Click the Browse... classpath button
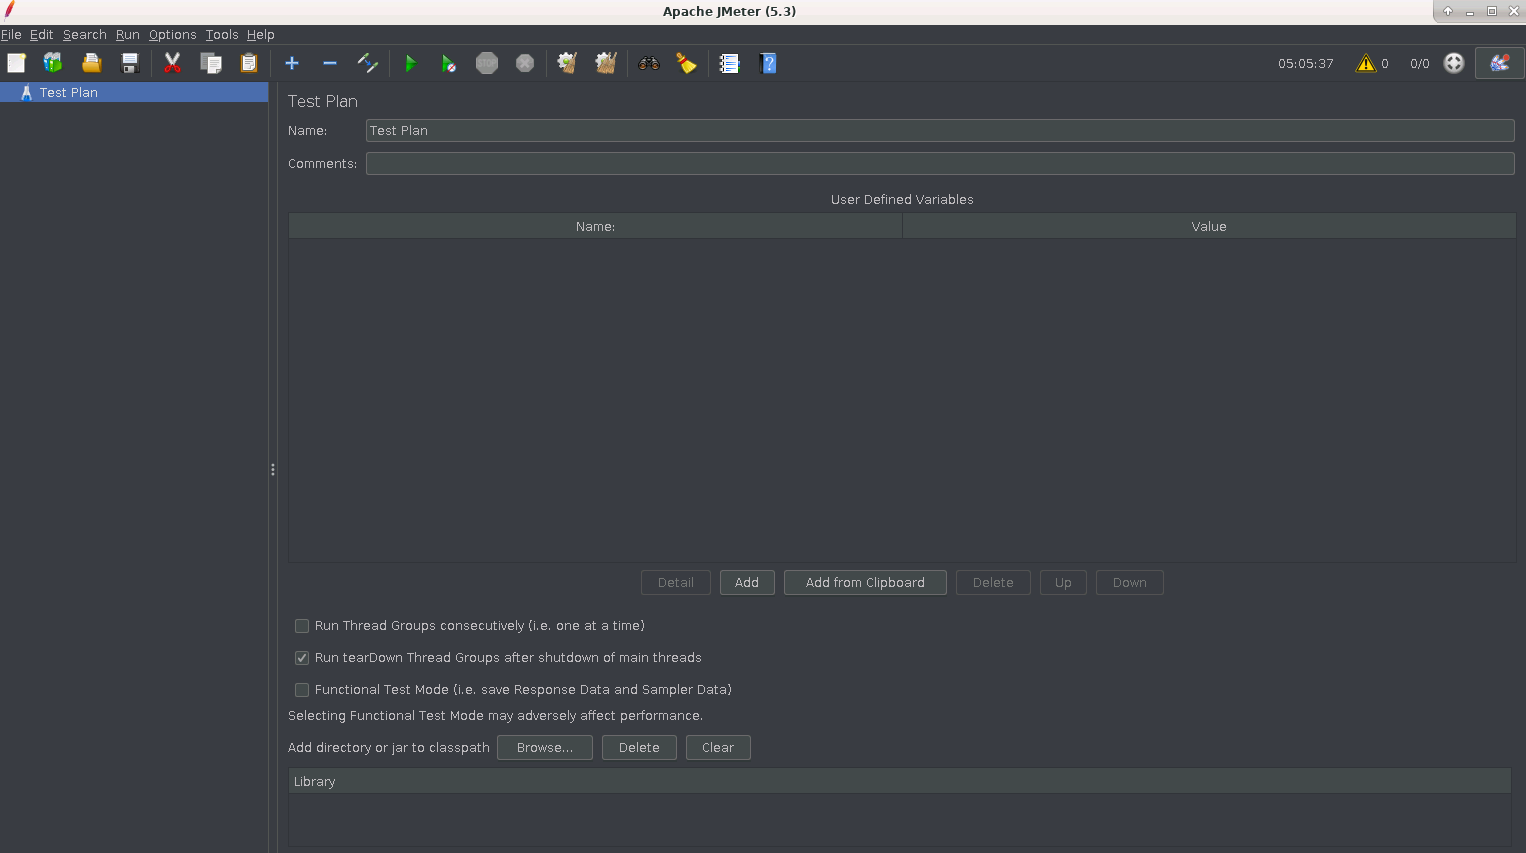 point(545,748)
